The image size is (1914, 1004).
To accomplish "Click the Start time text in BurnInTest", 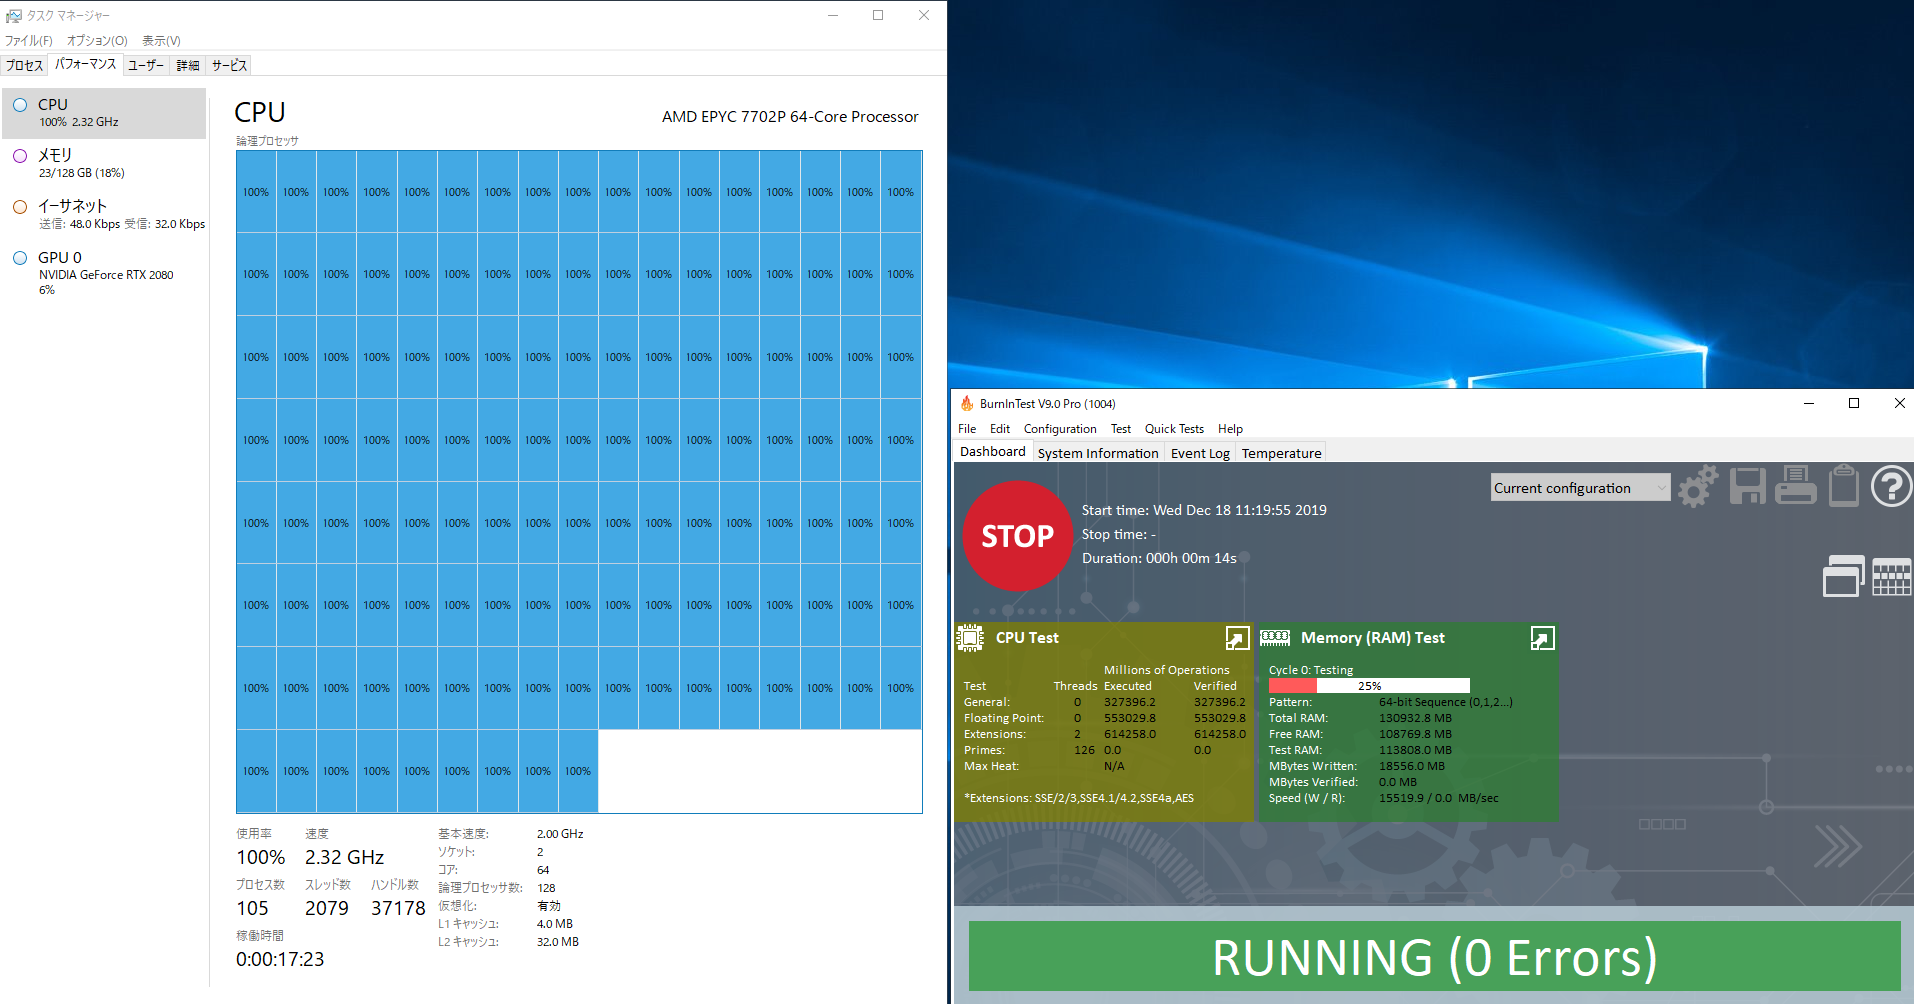I will pyautogui.click(x=1204, y=510).
